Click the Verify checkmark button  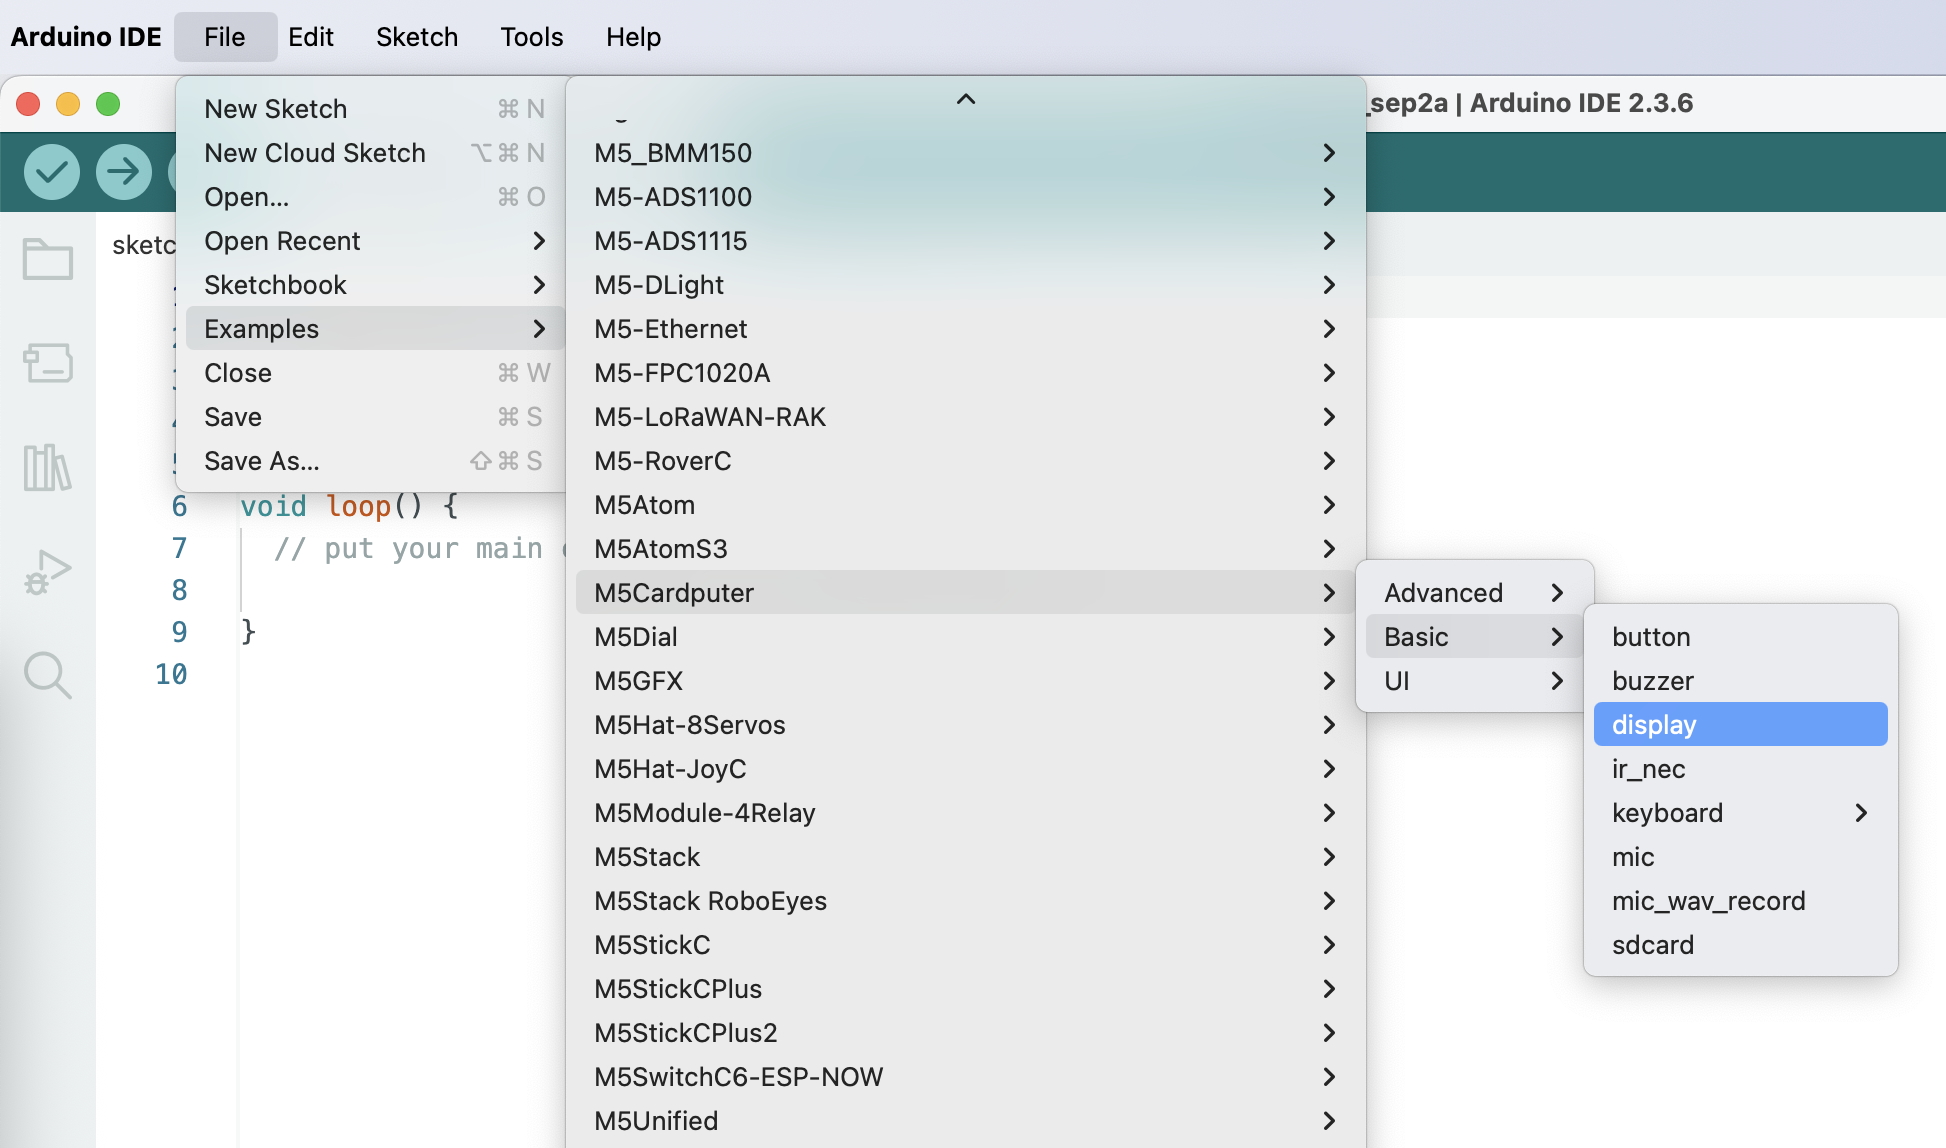[52, 172]
